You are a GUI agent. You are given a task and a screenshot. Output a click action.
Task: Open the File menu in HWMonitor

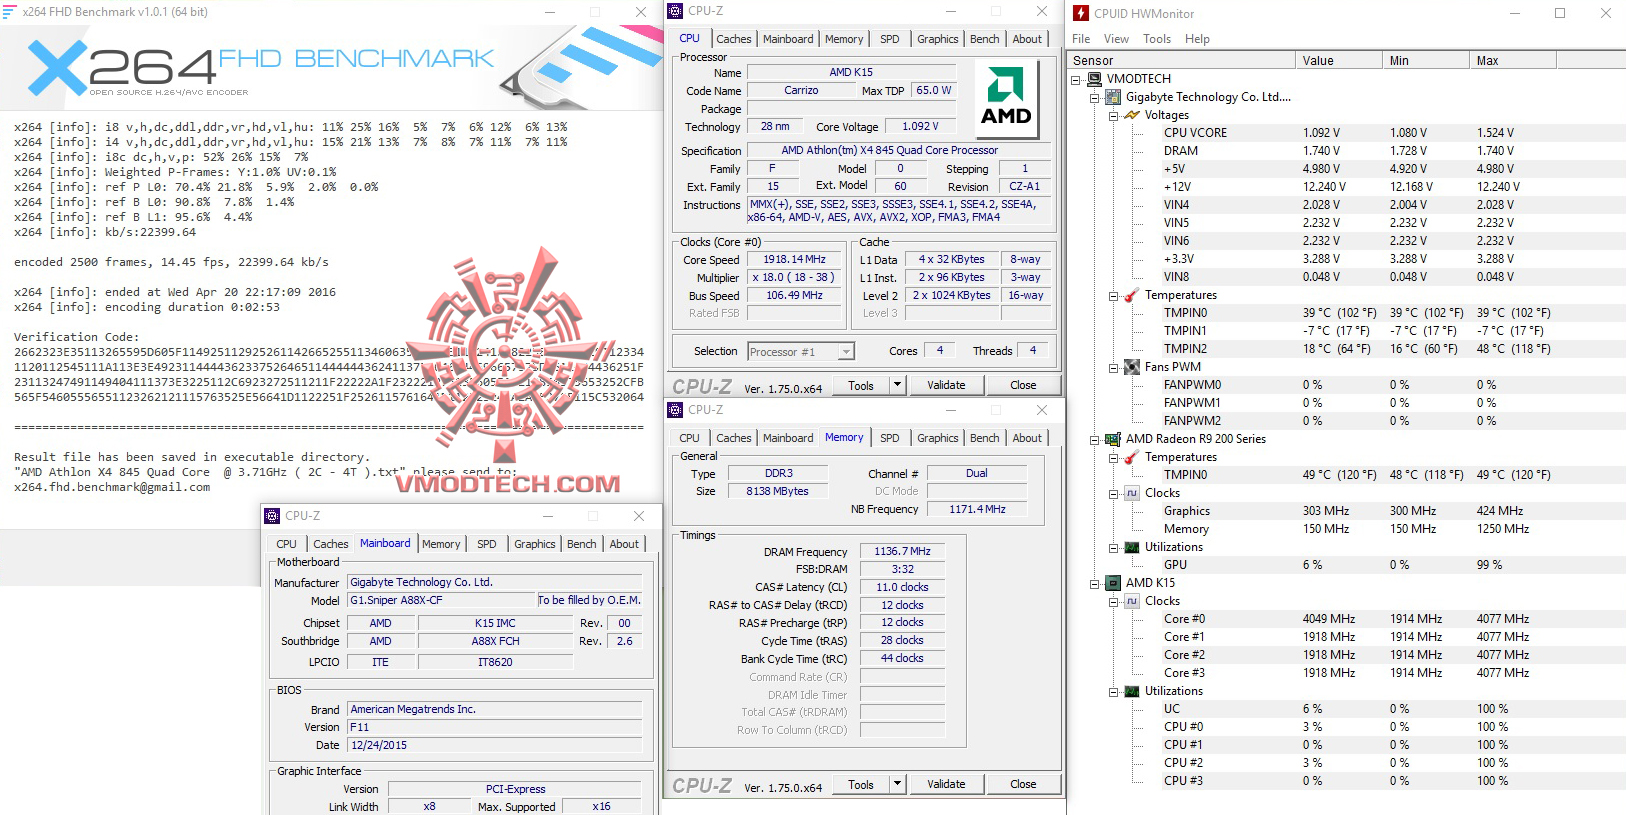pyautogui.click(x=1081, y=39)
